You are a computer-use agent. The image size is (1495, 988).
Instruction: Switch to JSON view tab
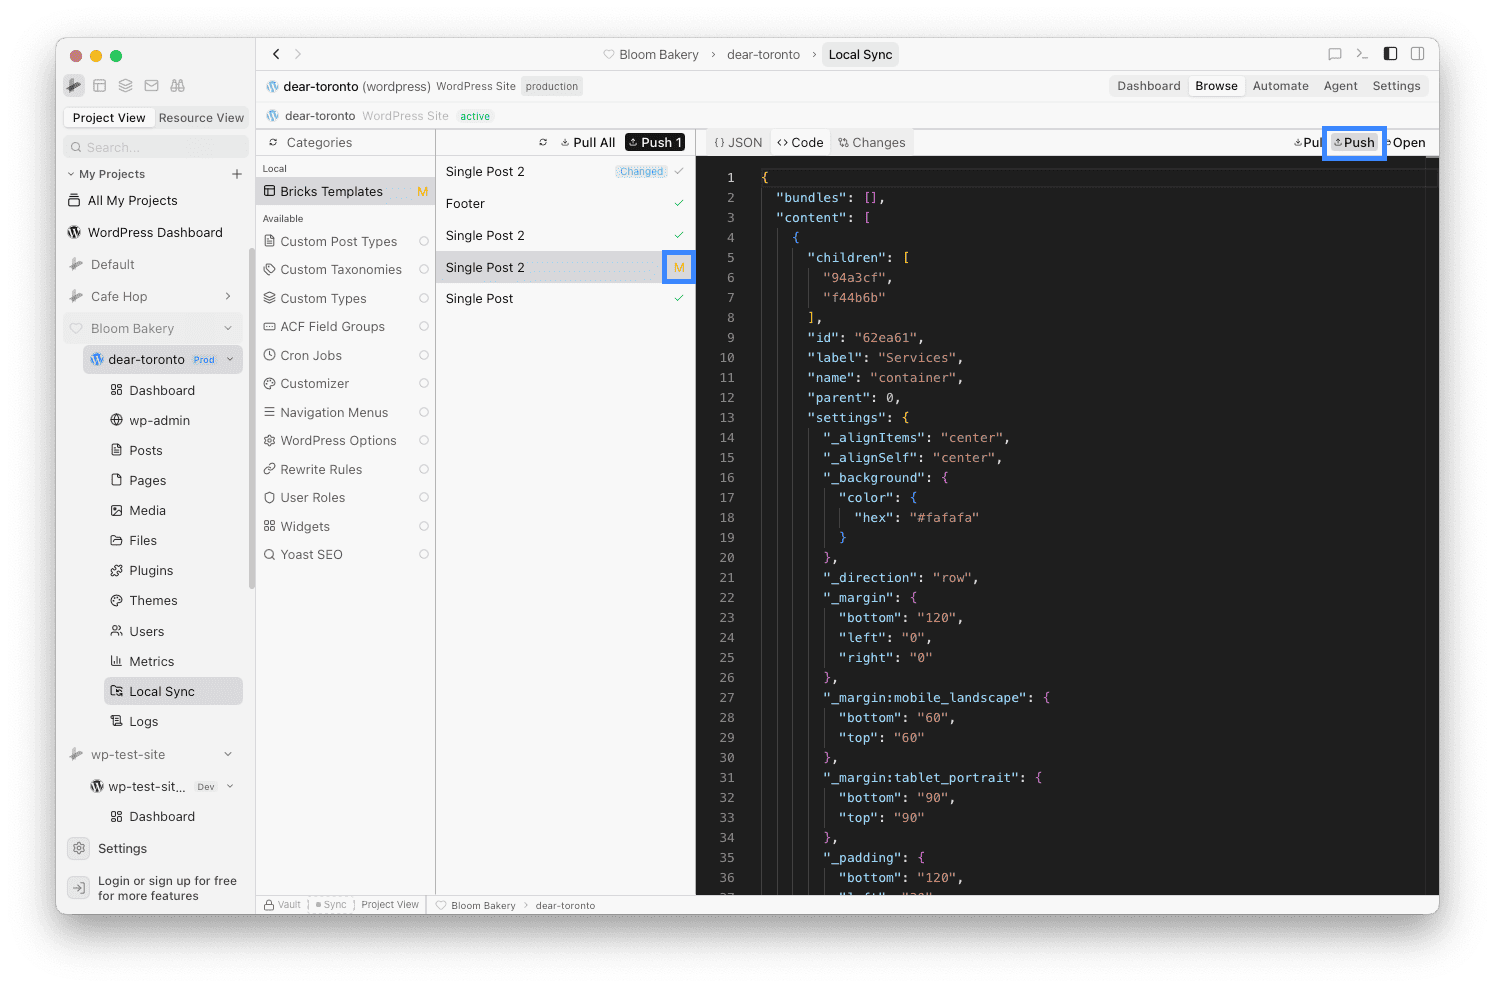pyautogui.click(x=738, y=143)
